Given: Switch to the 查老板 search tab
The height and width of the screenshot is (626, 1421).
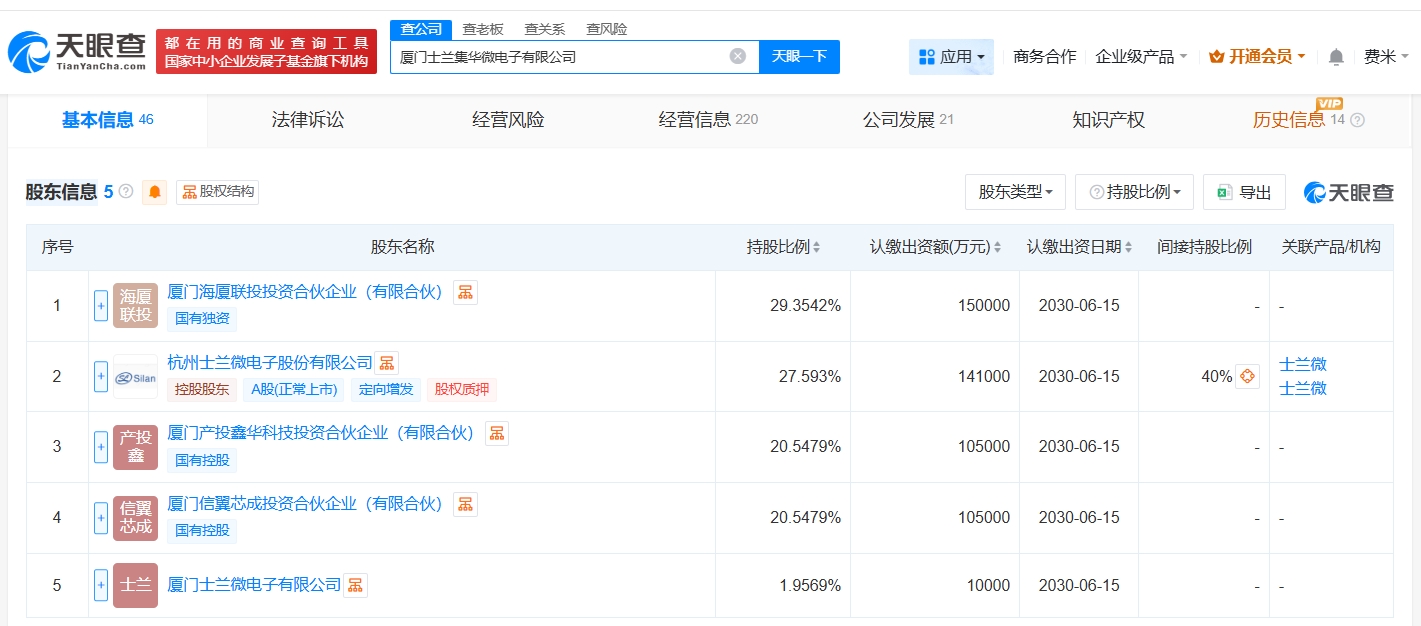Looking at the screenshot, I should tap(483, 29).
